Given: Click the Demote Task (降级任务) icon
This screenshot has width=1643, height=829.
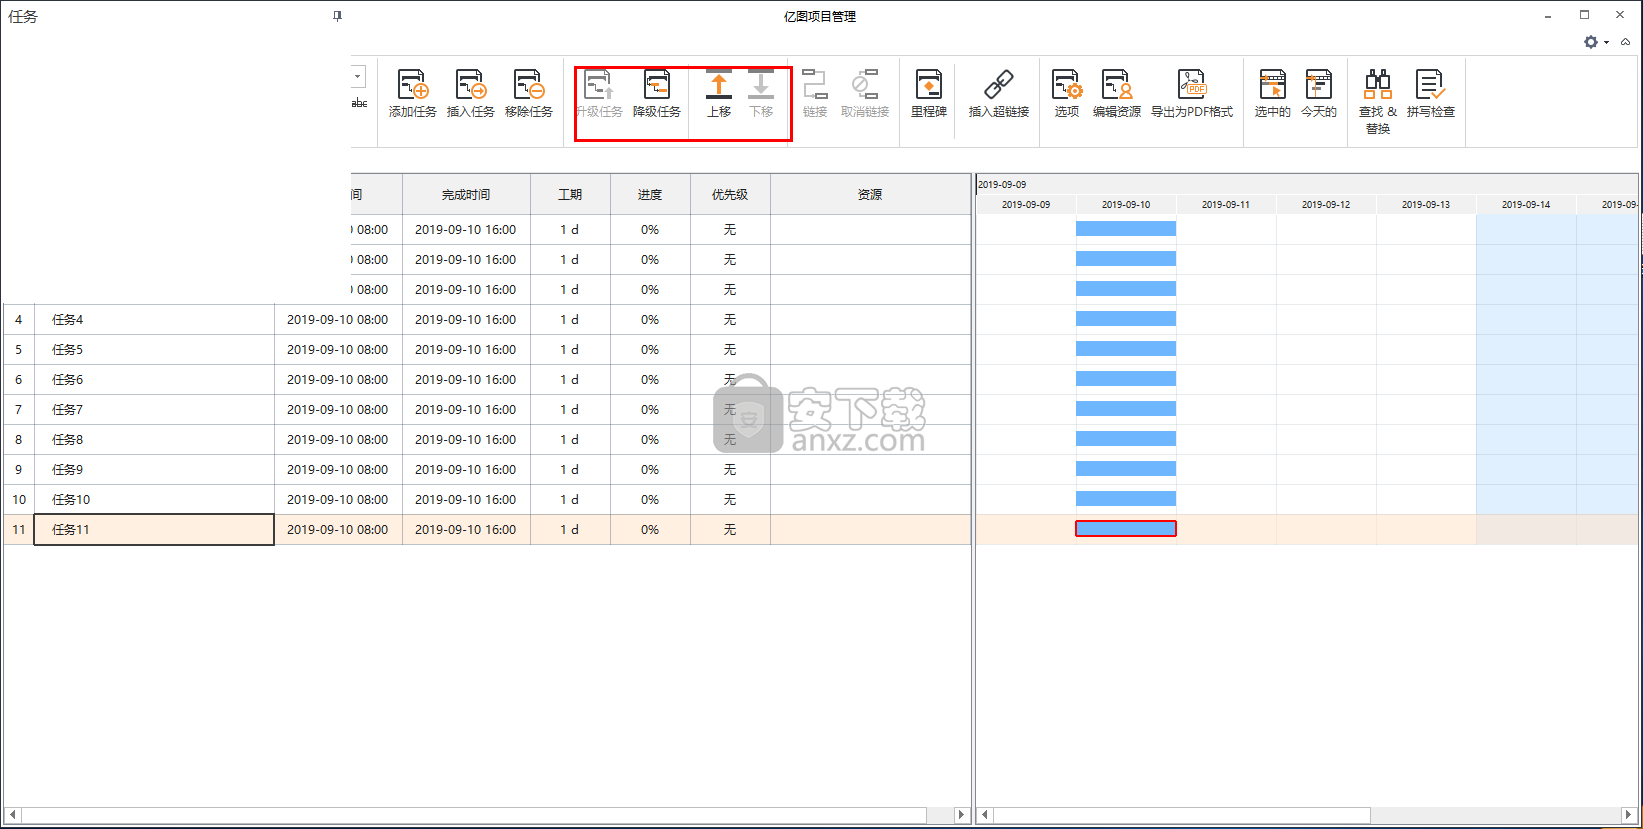Looking at the screenshot, I should coord(657,93).
